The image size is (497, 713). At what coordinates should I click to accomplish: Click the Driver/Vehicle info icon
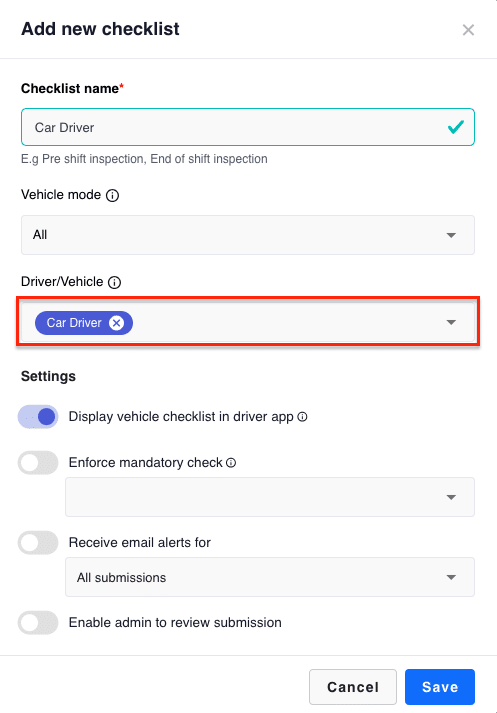coord(115,282)
